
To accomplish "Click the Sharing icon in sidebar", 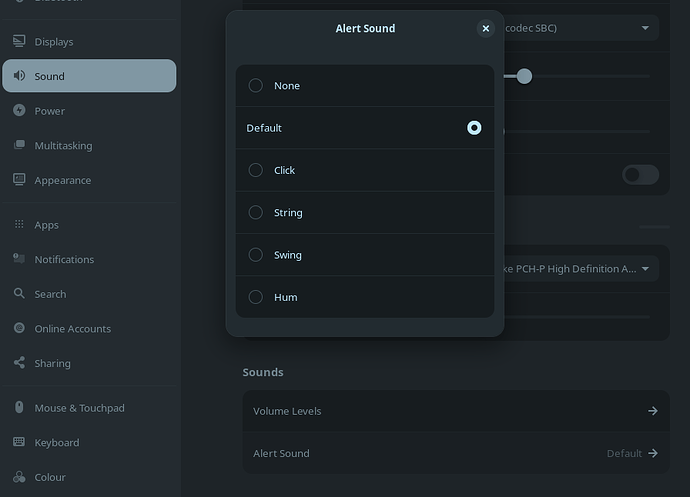I will pos(19,363).
